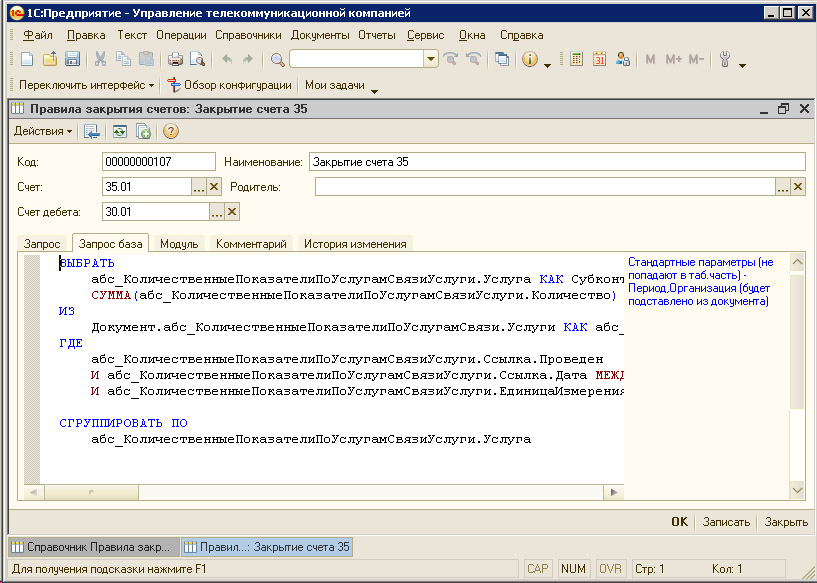Viewport: 817px width, 583px height.
Task: Click the ellipsis selector for Родитель
Action: click(783, 187)
